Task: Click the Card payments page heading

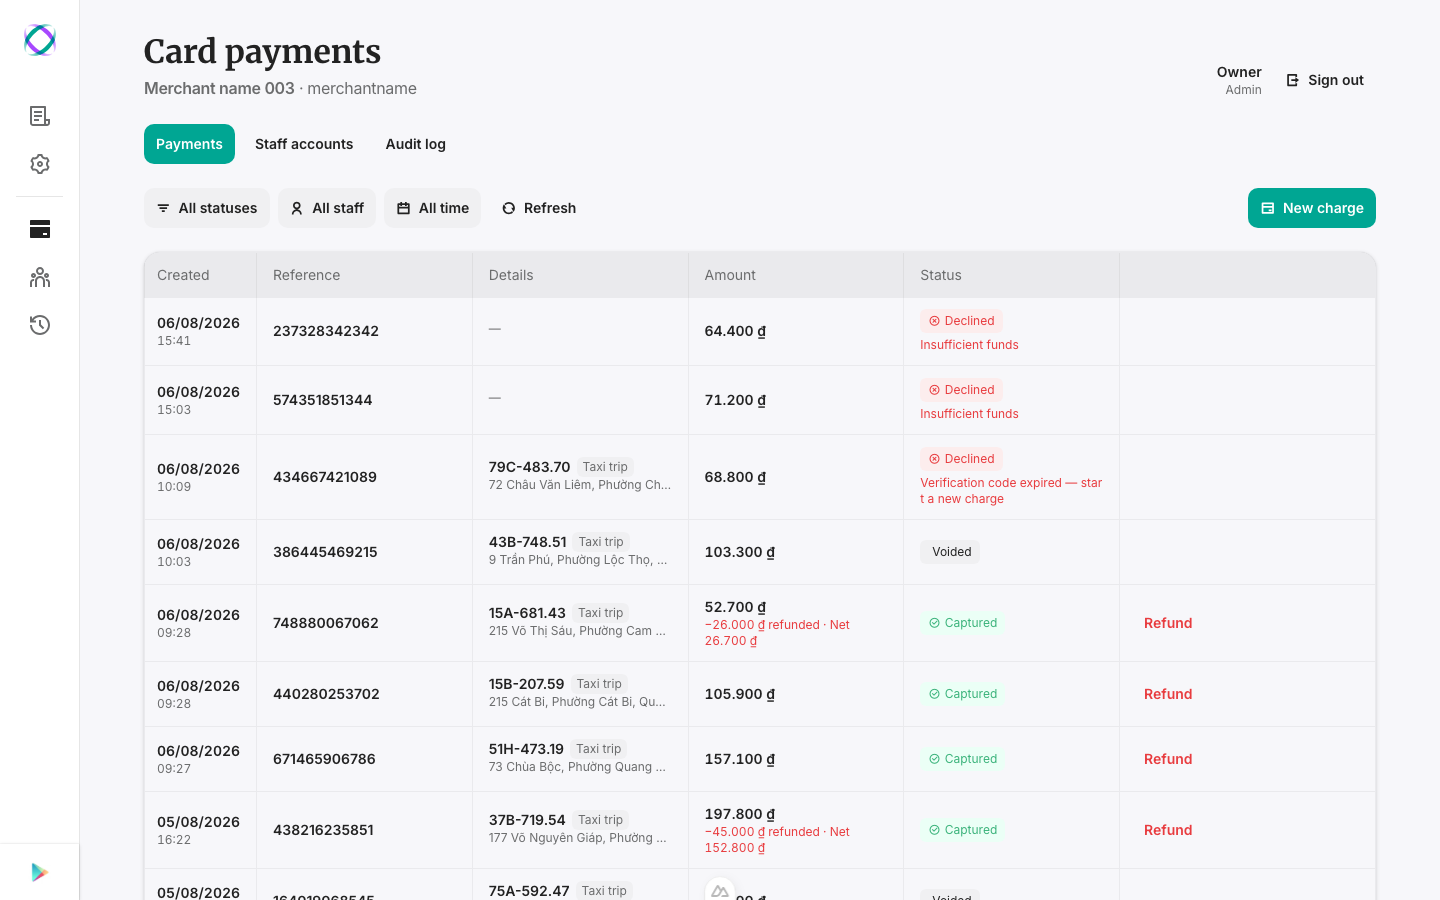Action: coord(262,51)
